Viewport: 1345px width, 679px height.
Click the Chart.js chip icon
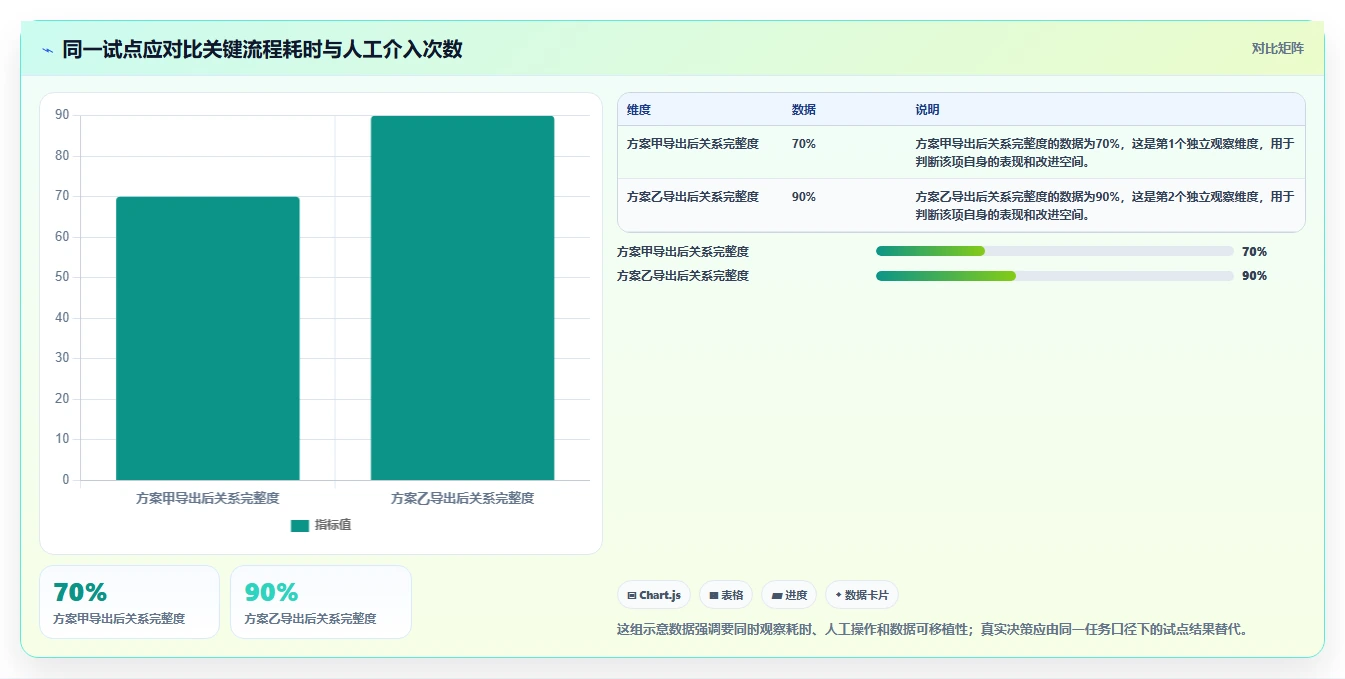(x=632, y=595)
